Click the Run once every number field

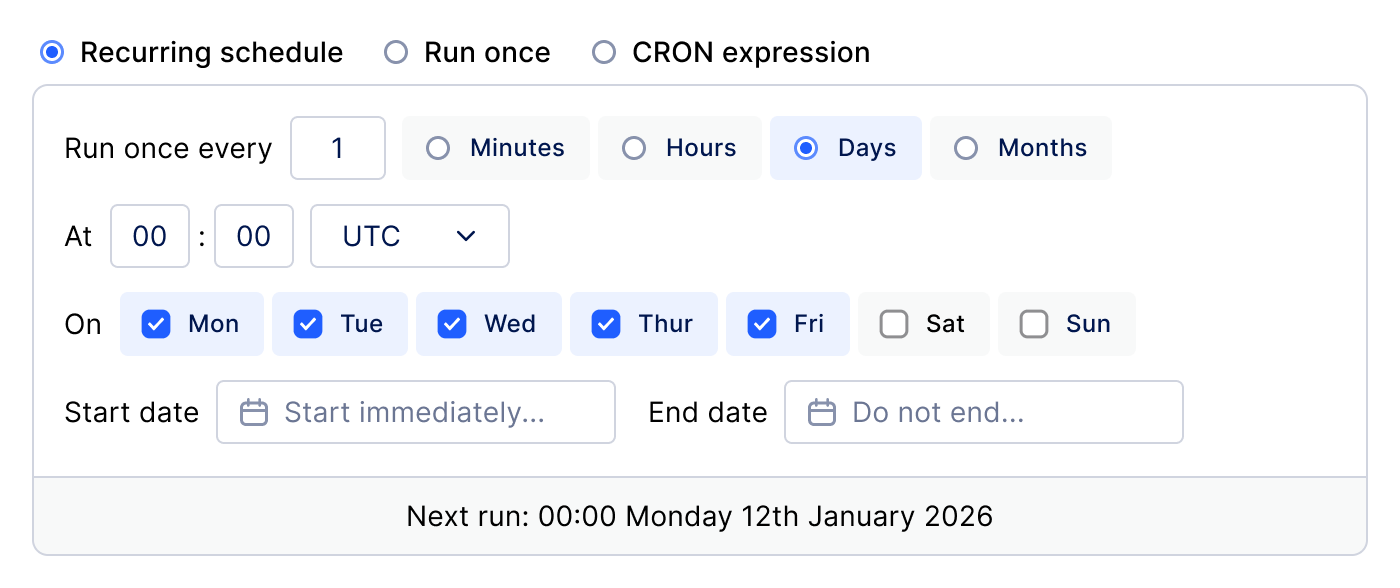338,148
